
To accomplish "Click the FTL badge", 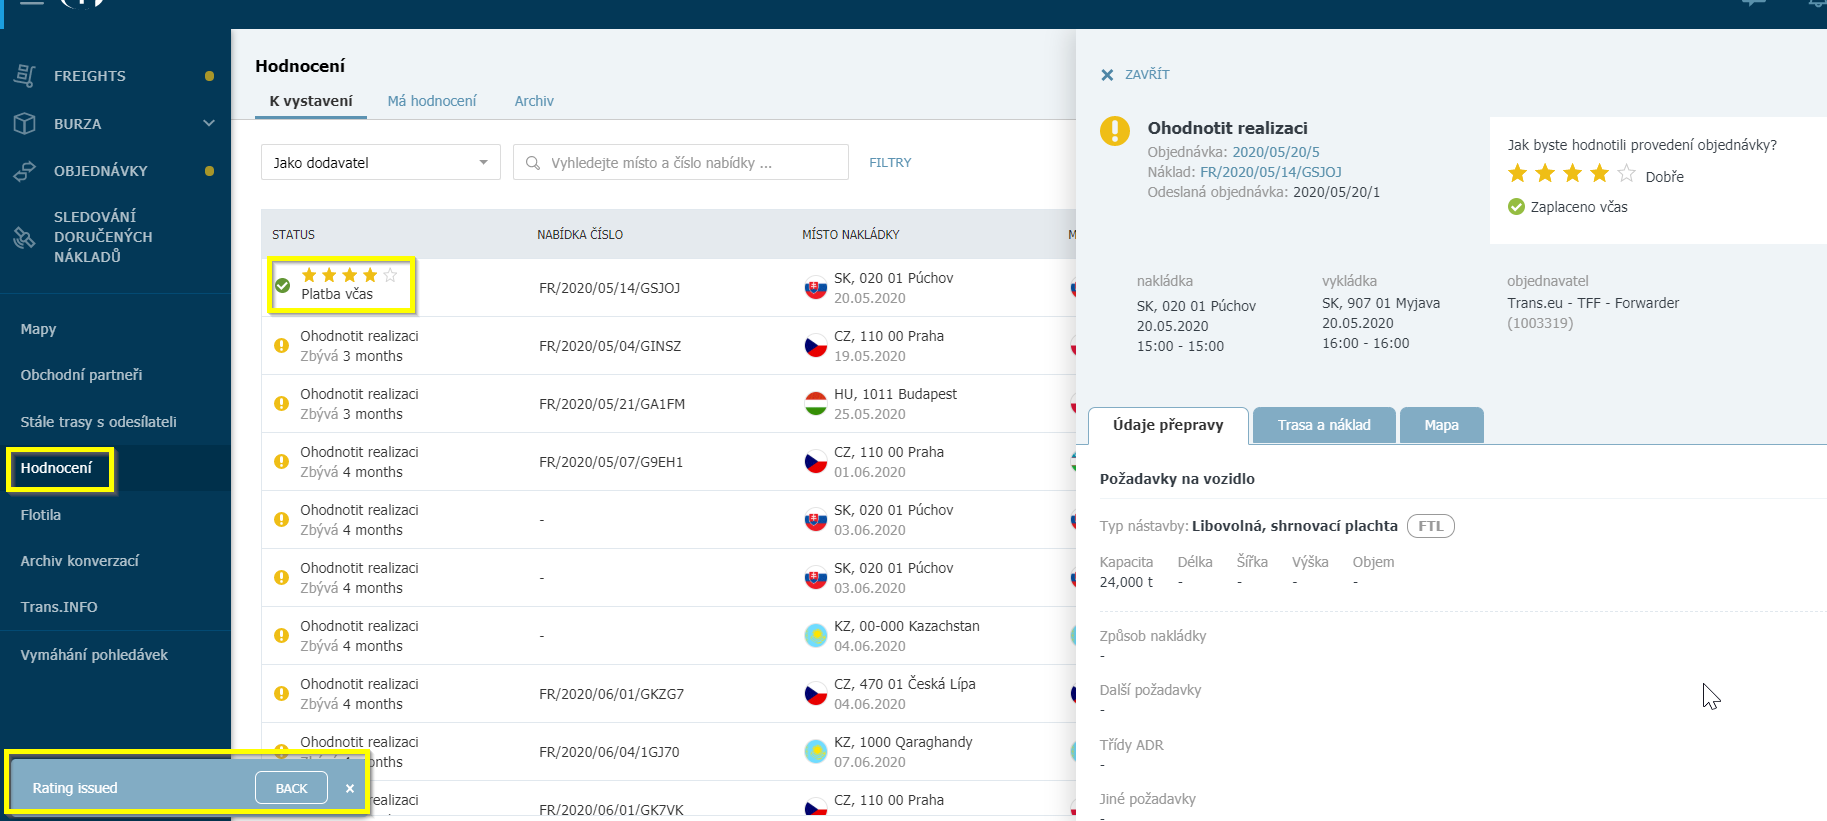I will pyautogui.click(x=1430, y=526).
